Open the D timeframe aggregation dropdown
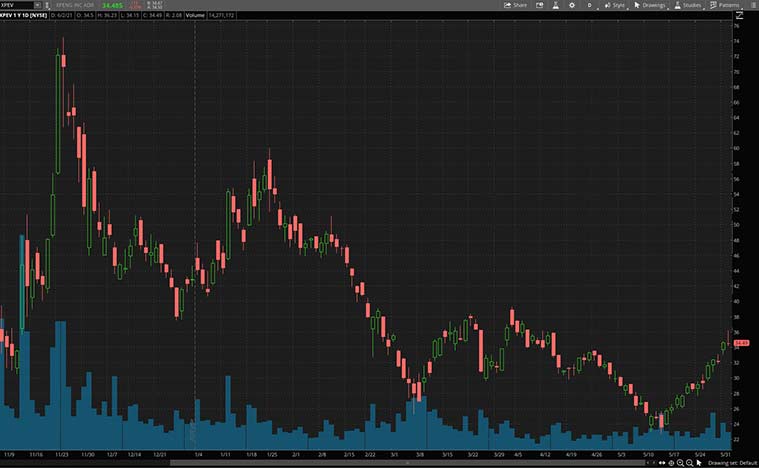Image resolution: width=759 pixels, height=468 pixels. [x=590, y=5]
